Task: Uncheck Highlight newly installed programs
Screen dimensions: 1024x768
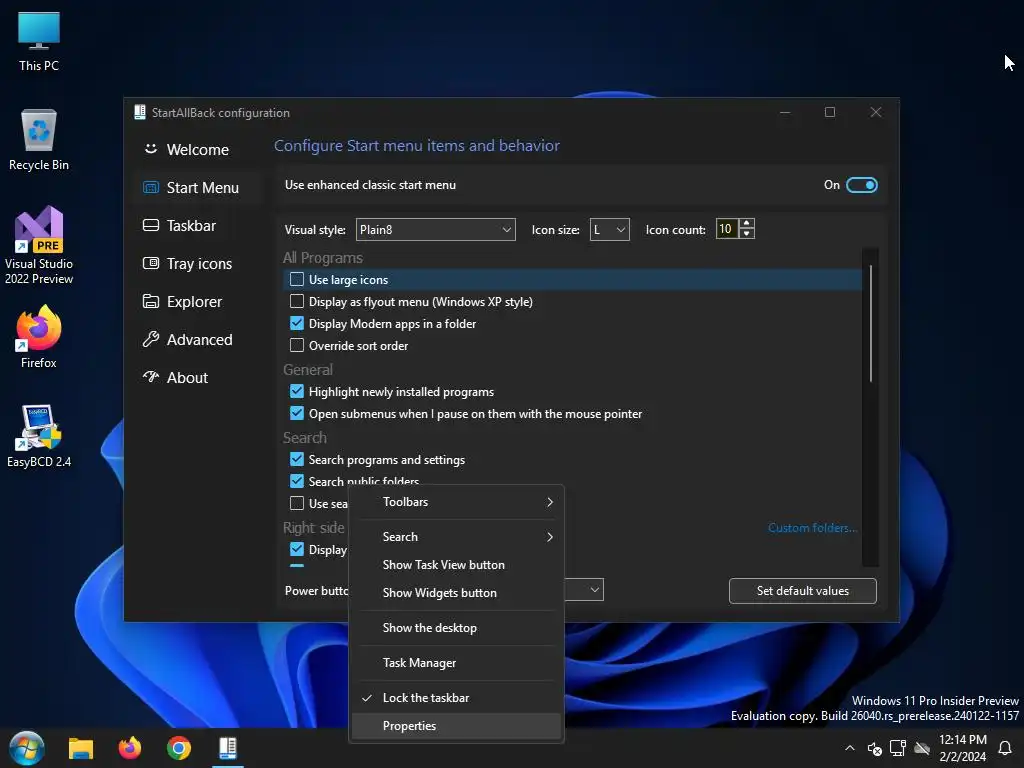Action: [x=296, y=391]
